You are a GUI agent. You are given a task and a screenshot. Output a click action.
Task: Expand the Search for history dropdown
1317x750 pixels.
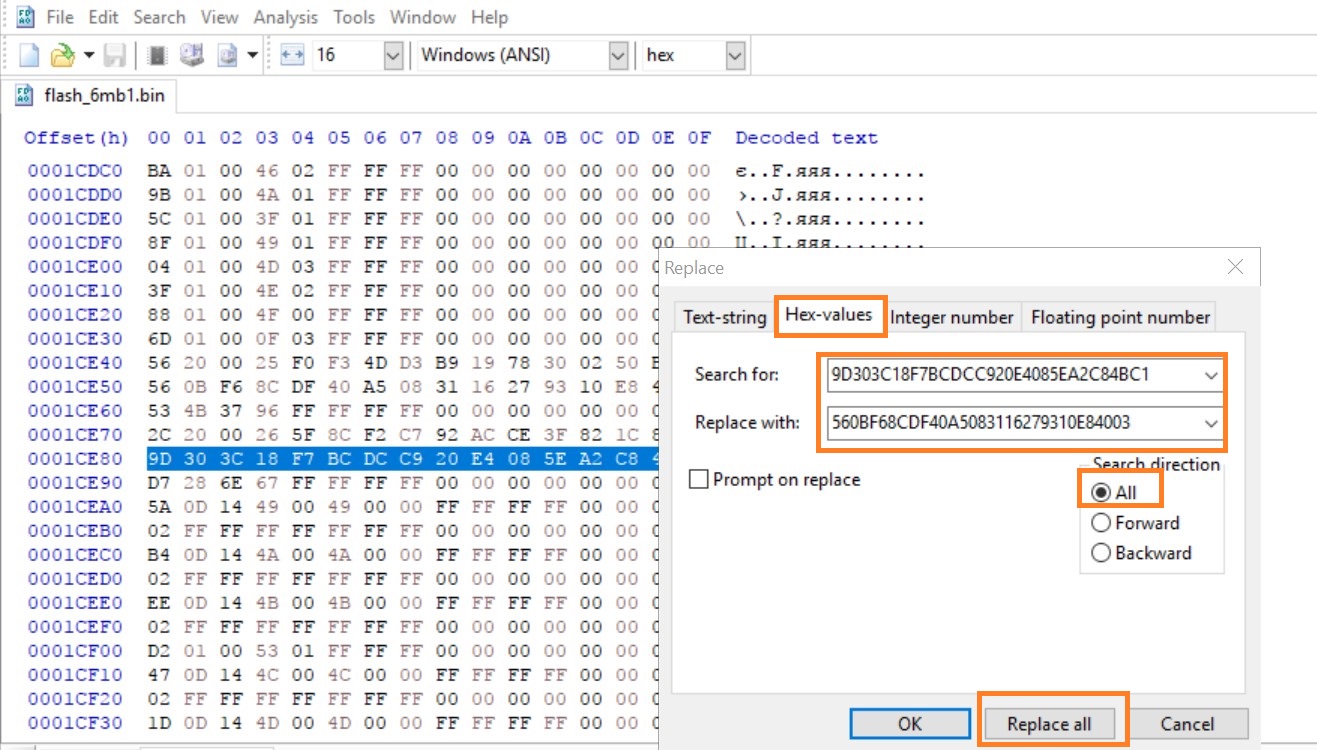tap(1212, 376)
